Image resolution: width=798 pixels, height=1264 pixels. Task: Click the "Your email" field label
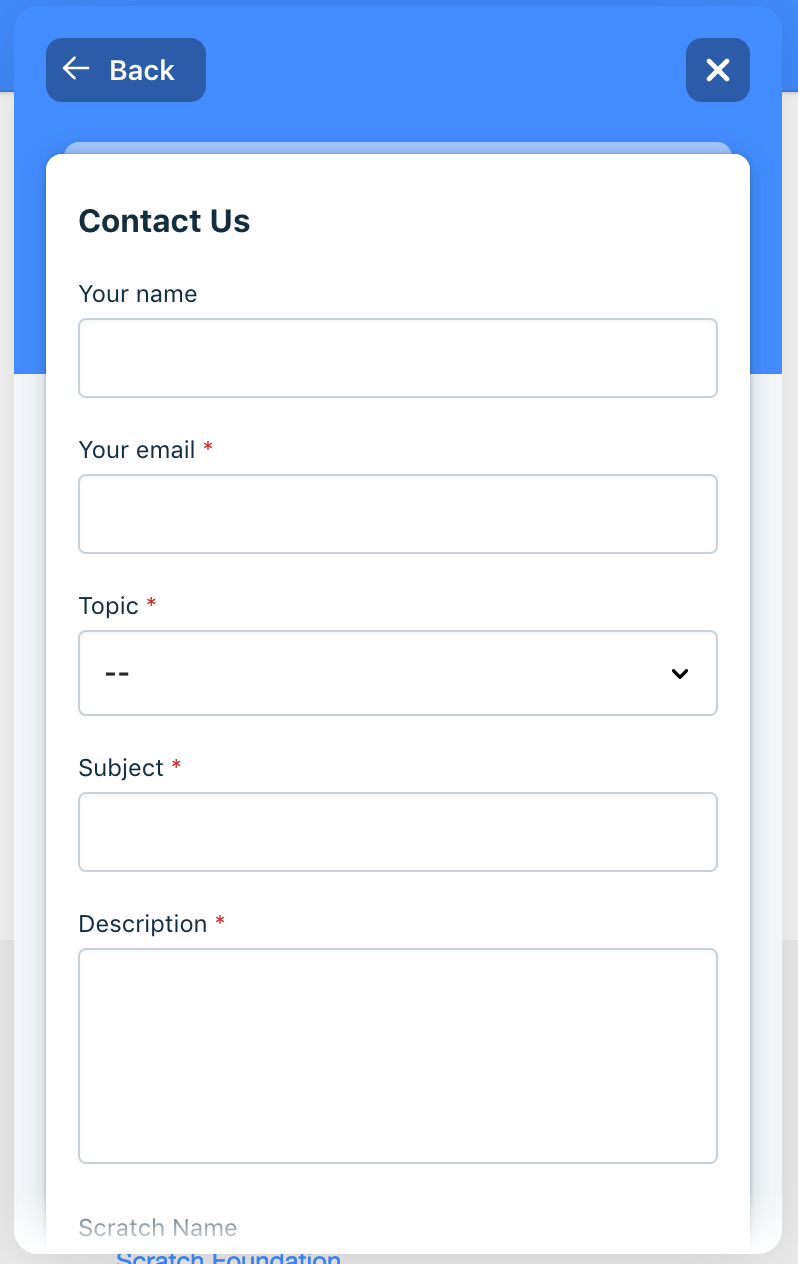pos(137,450)
